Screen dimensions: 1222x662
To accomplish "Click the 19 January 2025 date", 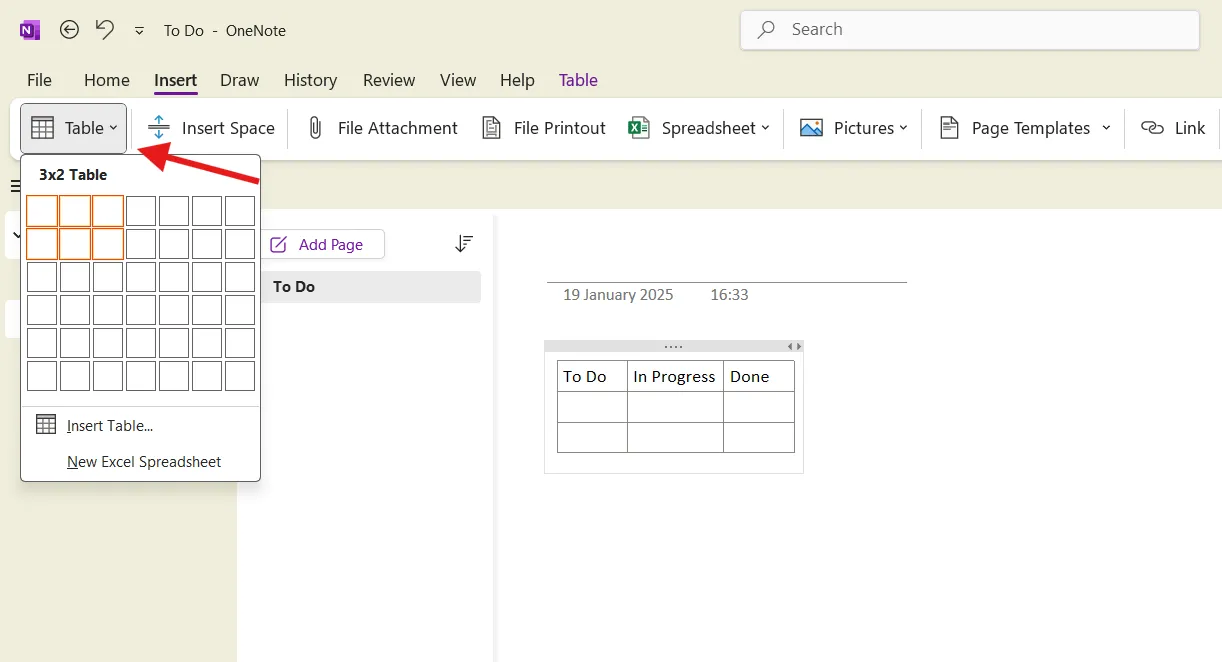I will pos(618,295).
